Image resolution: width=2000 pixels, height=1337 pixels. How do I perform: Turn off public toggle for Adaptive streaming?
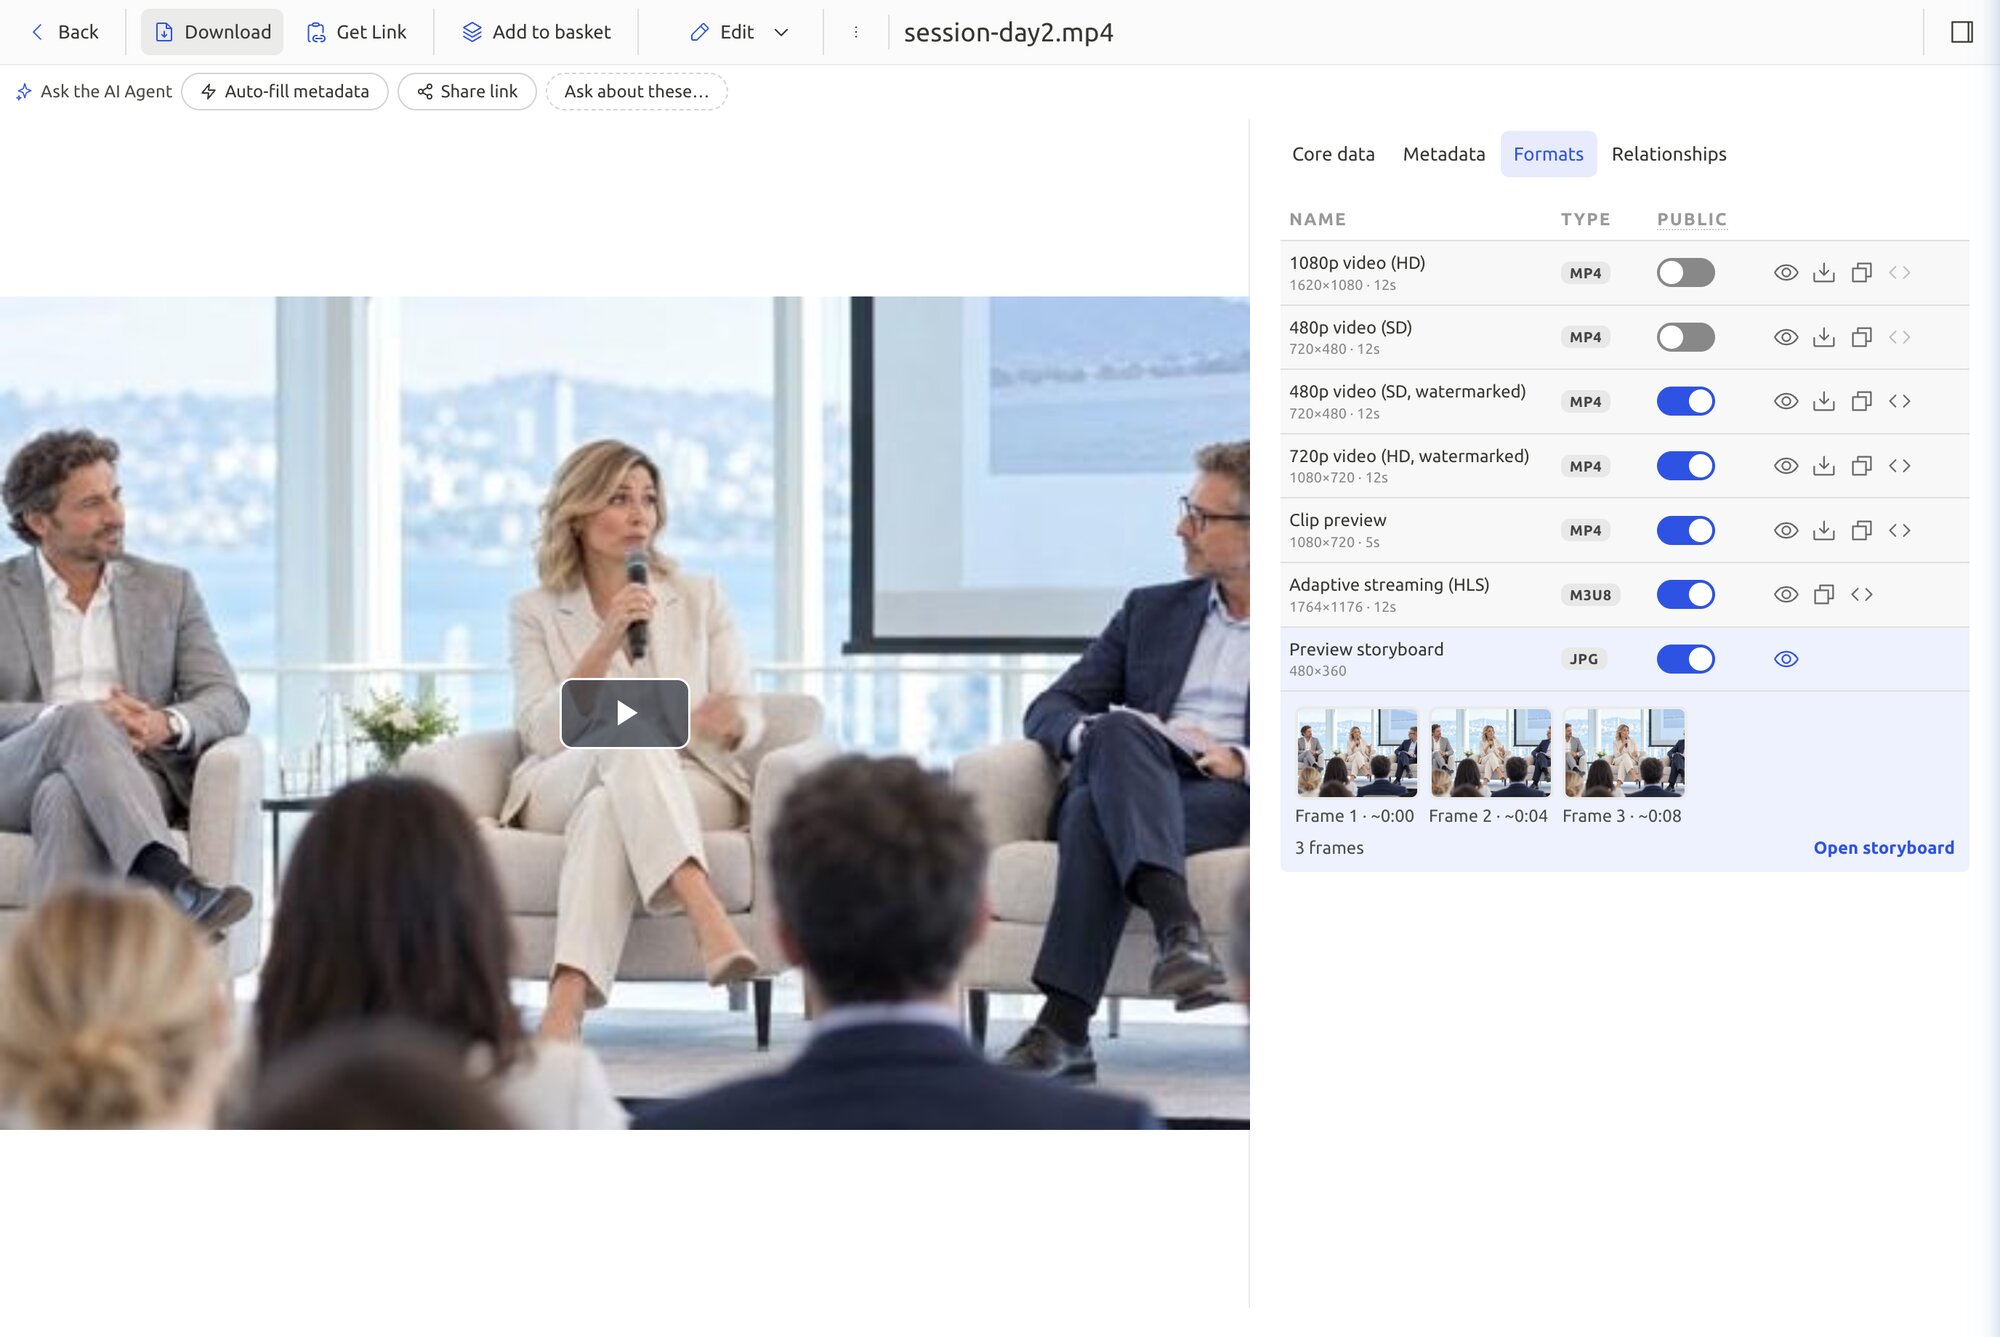(x=1686, y=594)
